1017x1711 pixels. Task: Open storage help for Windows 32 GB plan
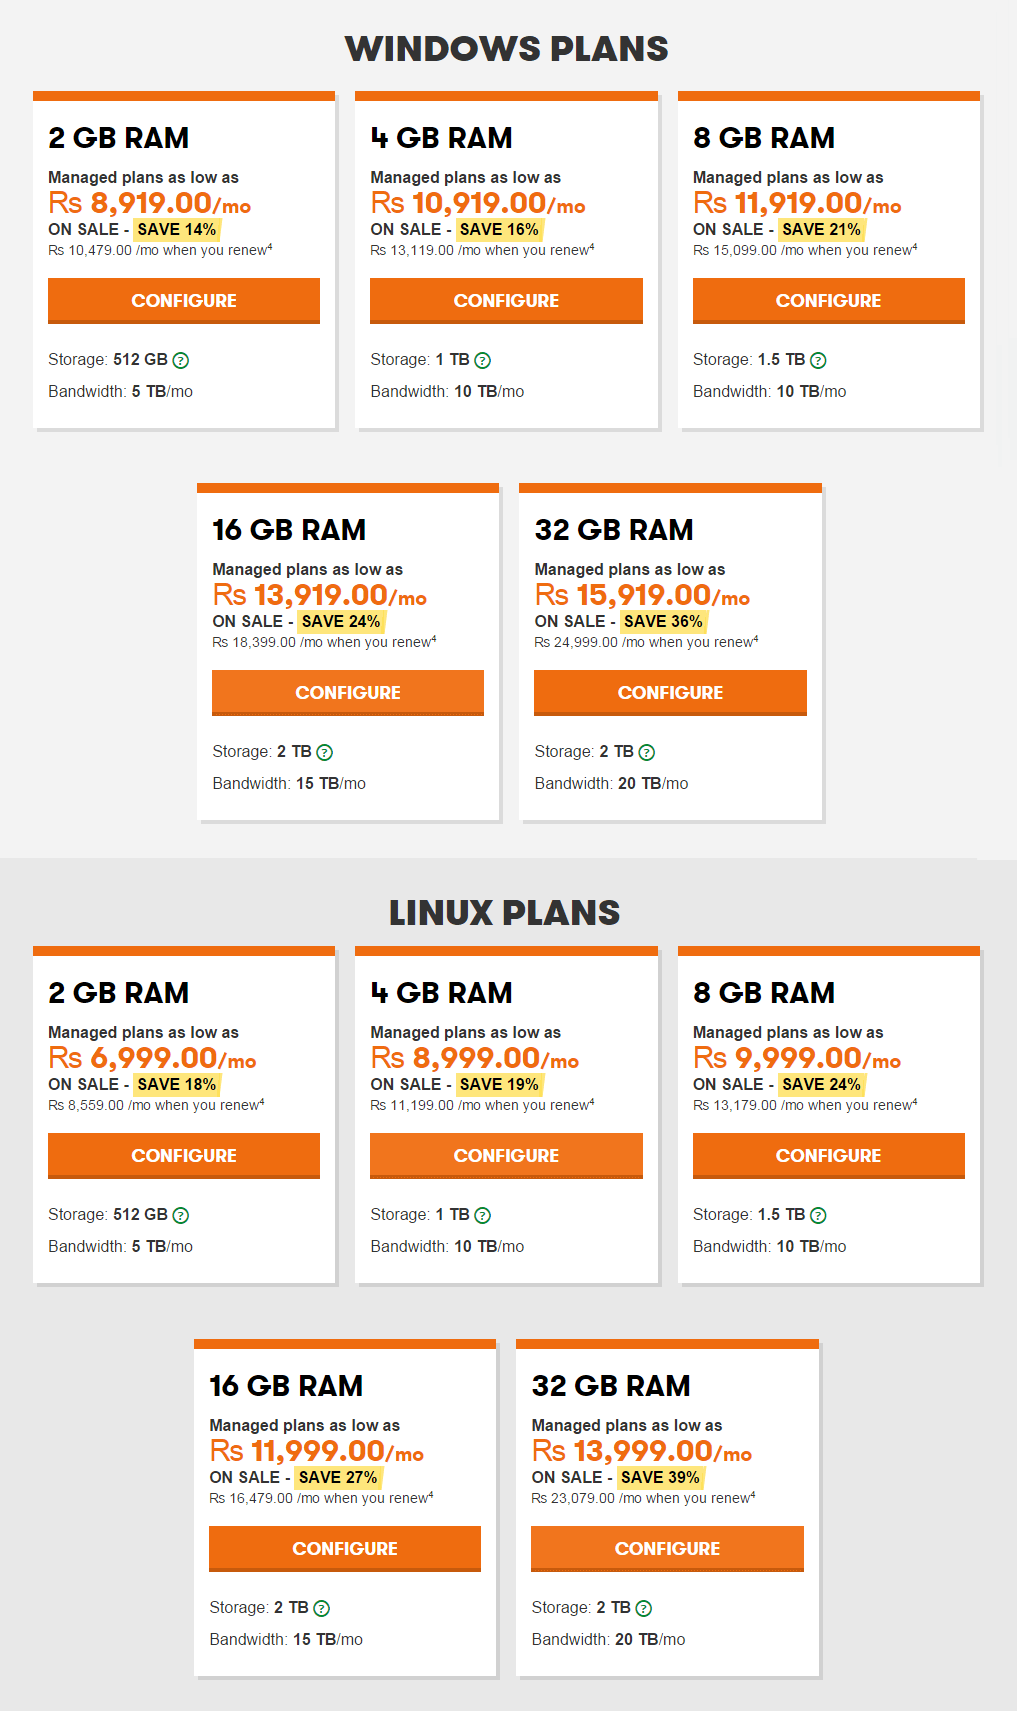[x=648, y=751]
